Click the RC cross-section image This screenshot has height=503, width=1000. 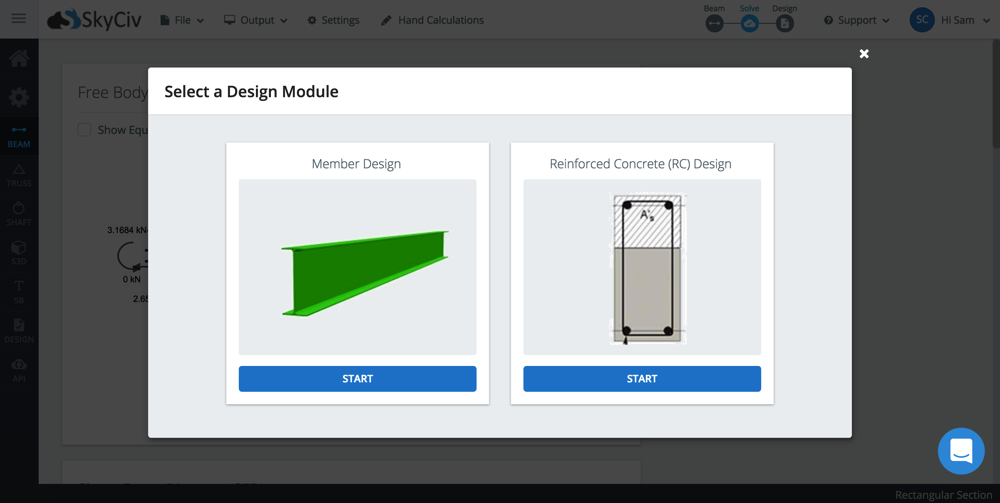pos(648,269)
